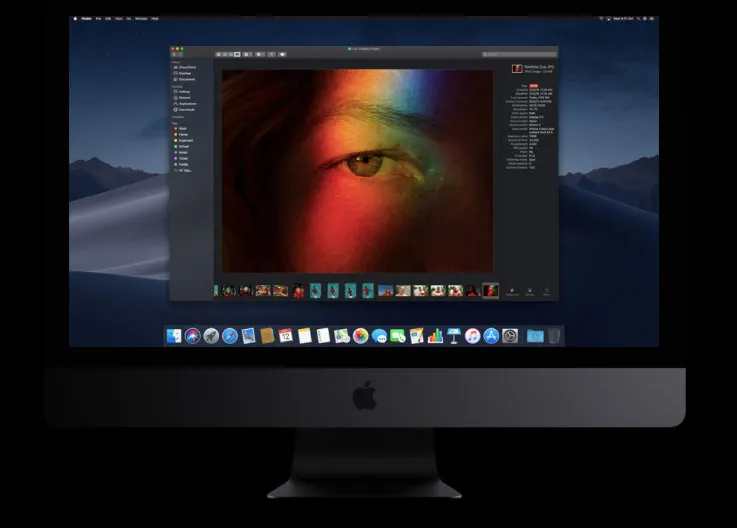Click the Rotate Left quick action
The height and width of the screenshot is (528, 737).
pyautogui.click(x=512, y=292)
